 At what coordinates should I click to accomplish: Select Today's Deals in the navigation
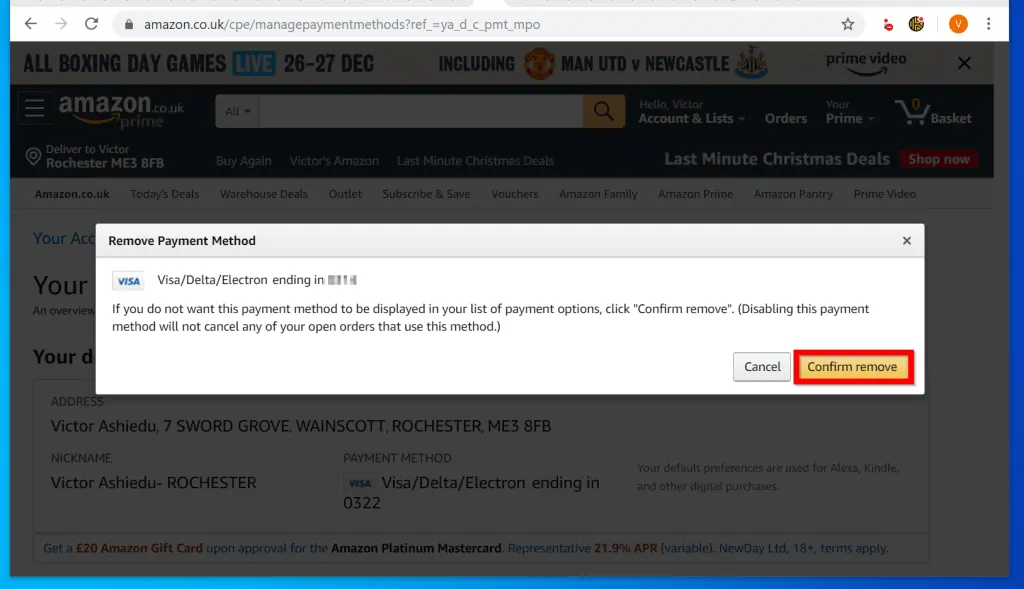164,194
